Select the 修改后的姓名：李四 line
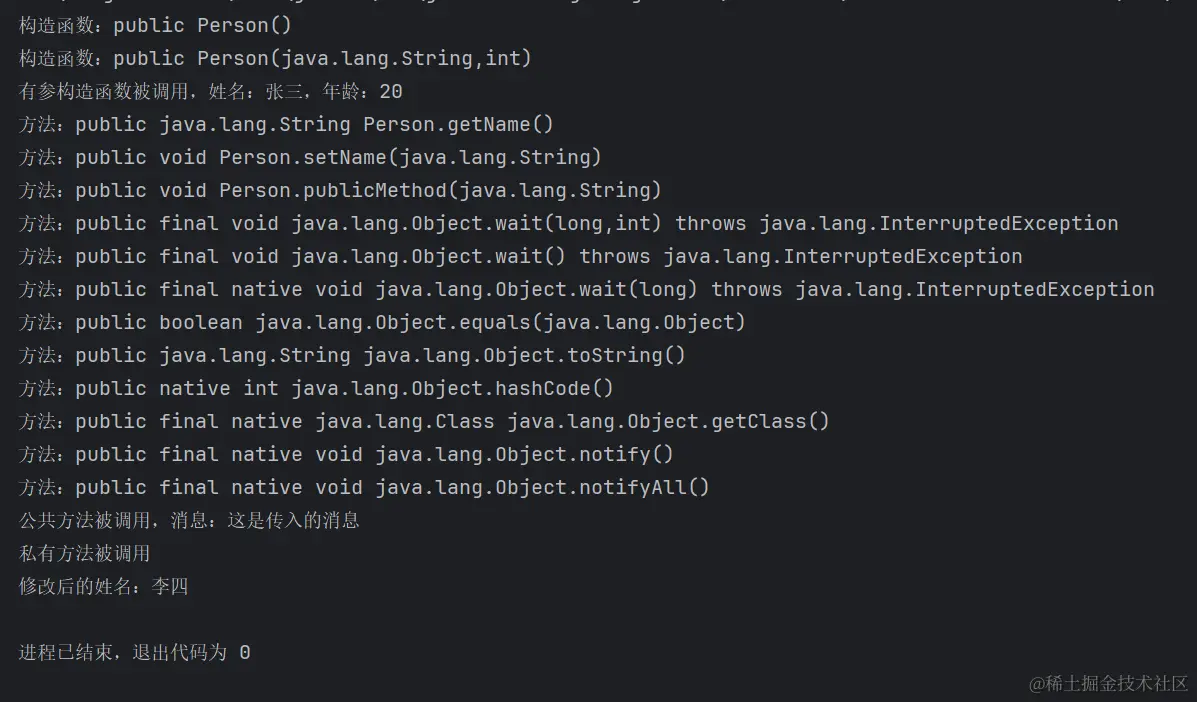1197x702 pixels. (x=103, y=587)
